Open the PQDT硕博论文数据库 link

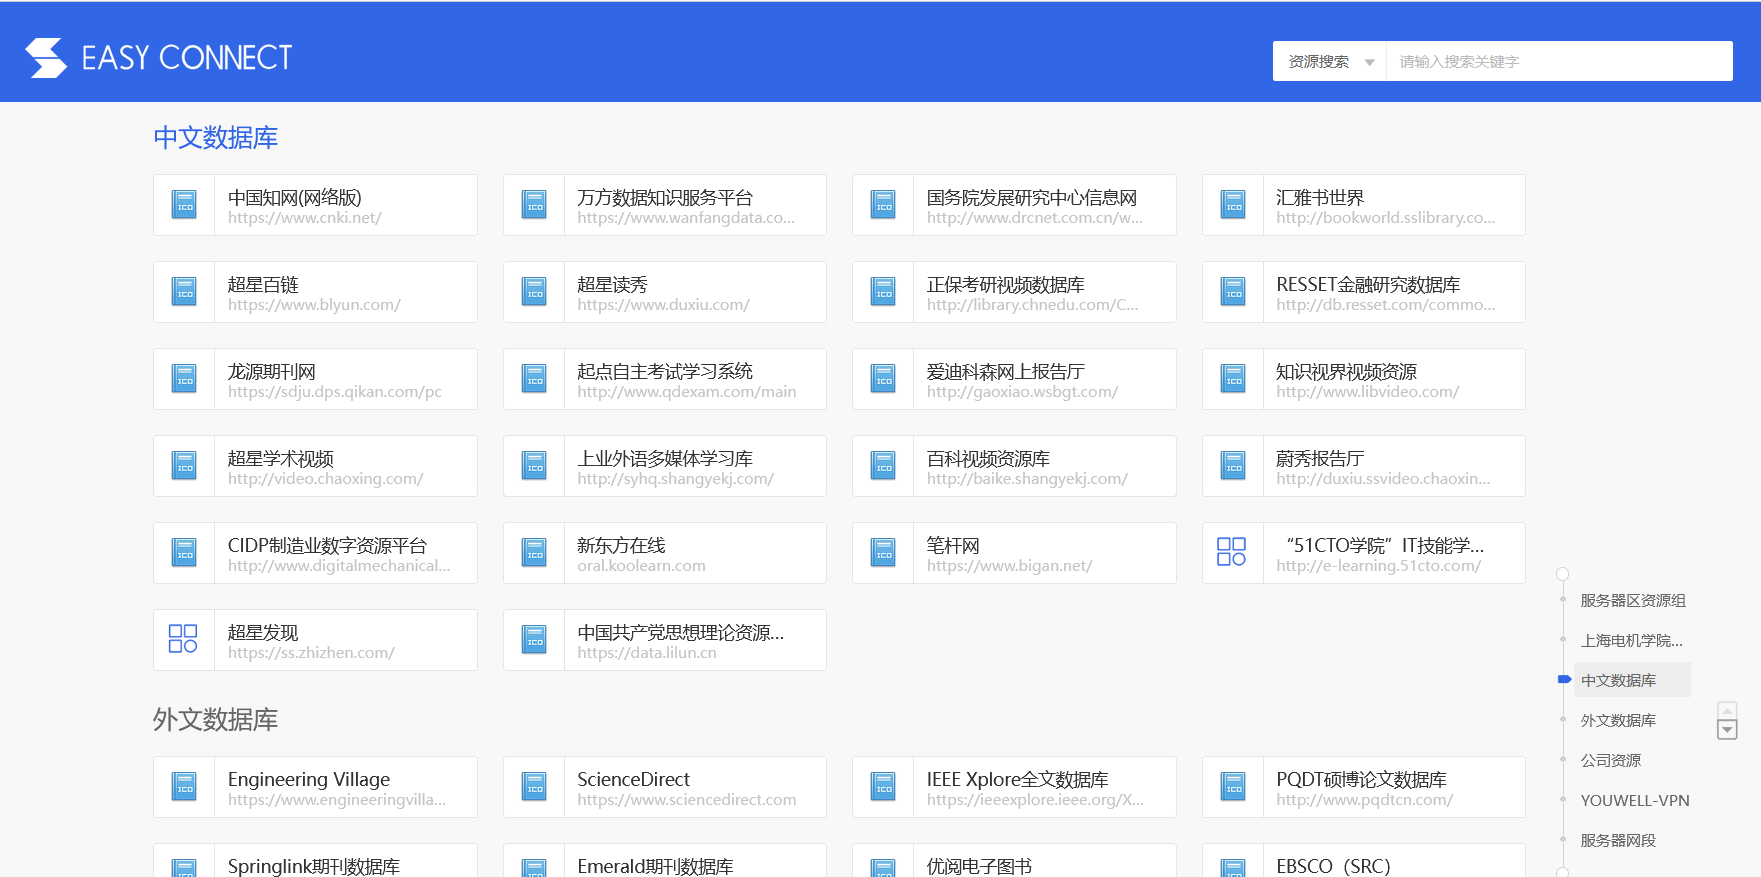tap(1364, 787)
